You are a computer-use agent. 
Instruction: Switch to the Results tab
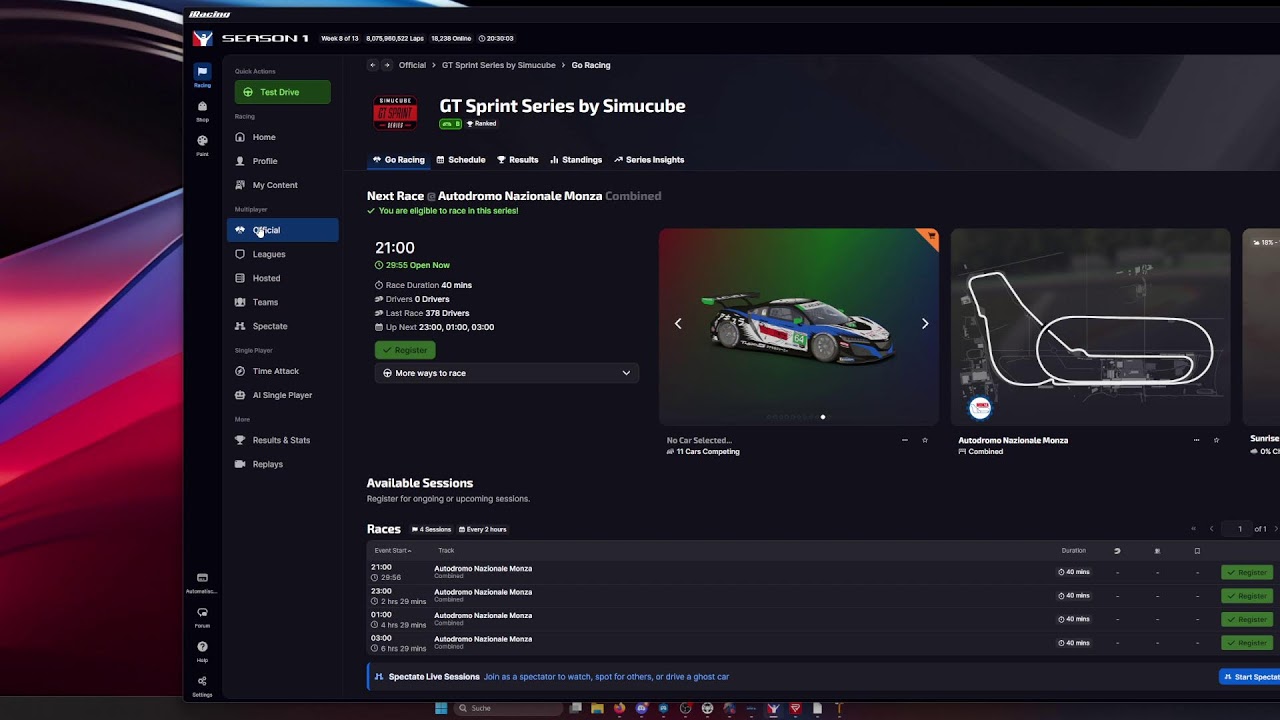pyautogui.click(x=518, y=160)
